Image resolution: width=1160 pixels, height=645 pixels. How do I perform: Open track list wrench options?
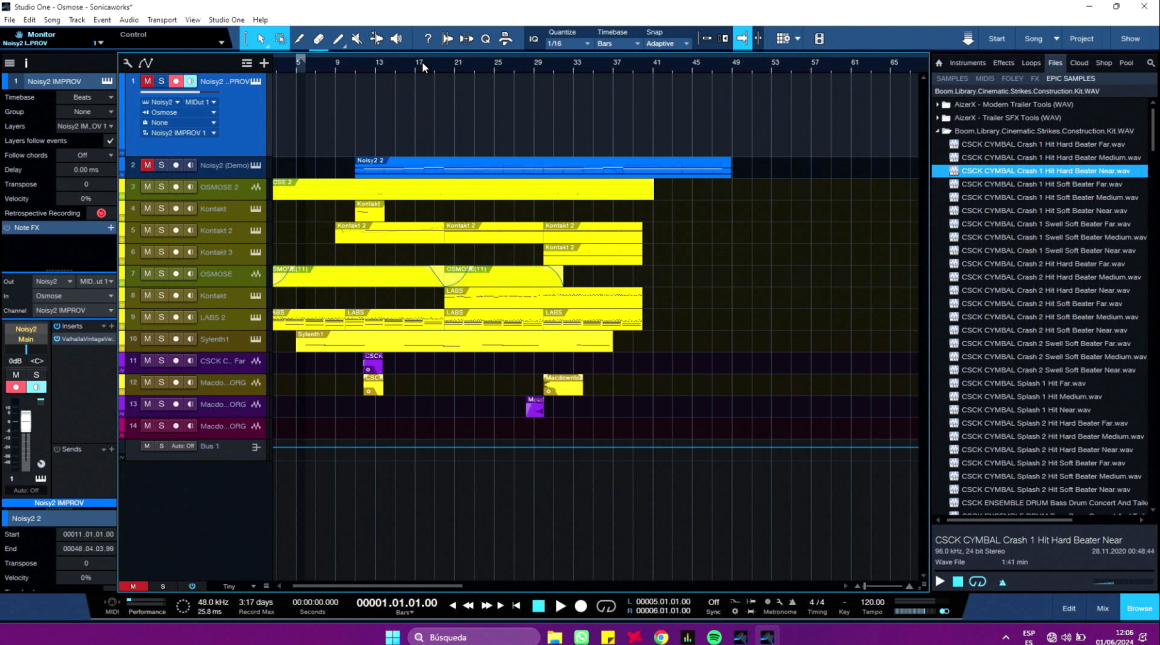[x=128, y=63]
